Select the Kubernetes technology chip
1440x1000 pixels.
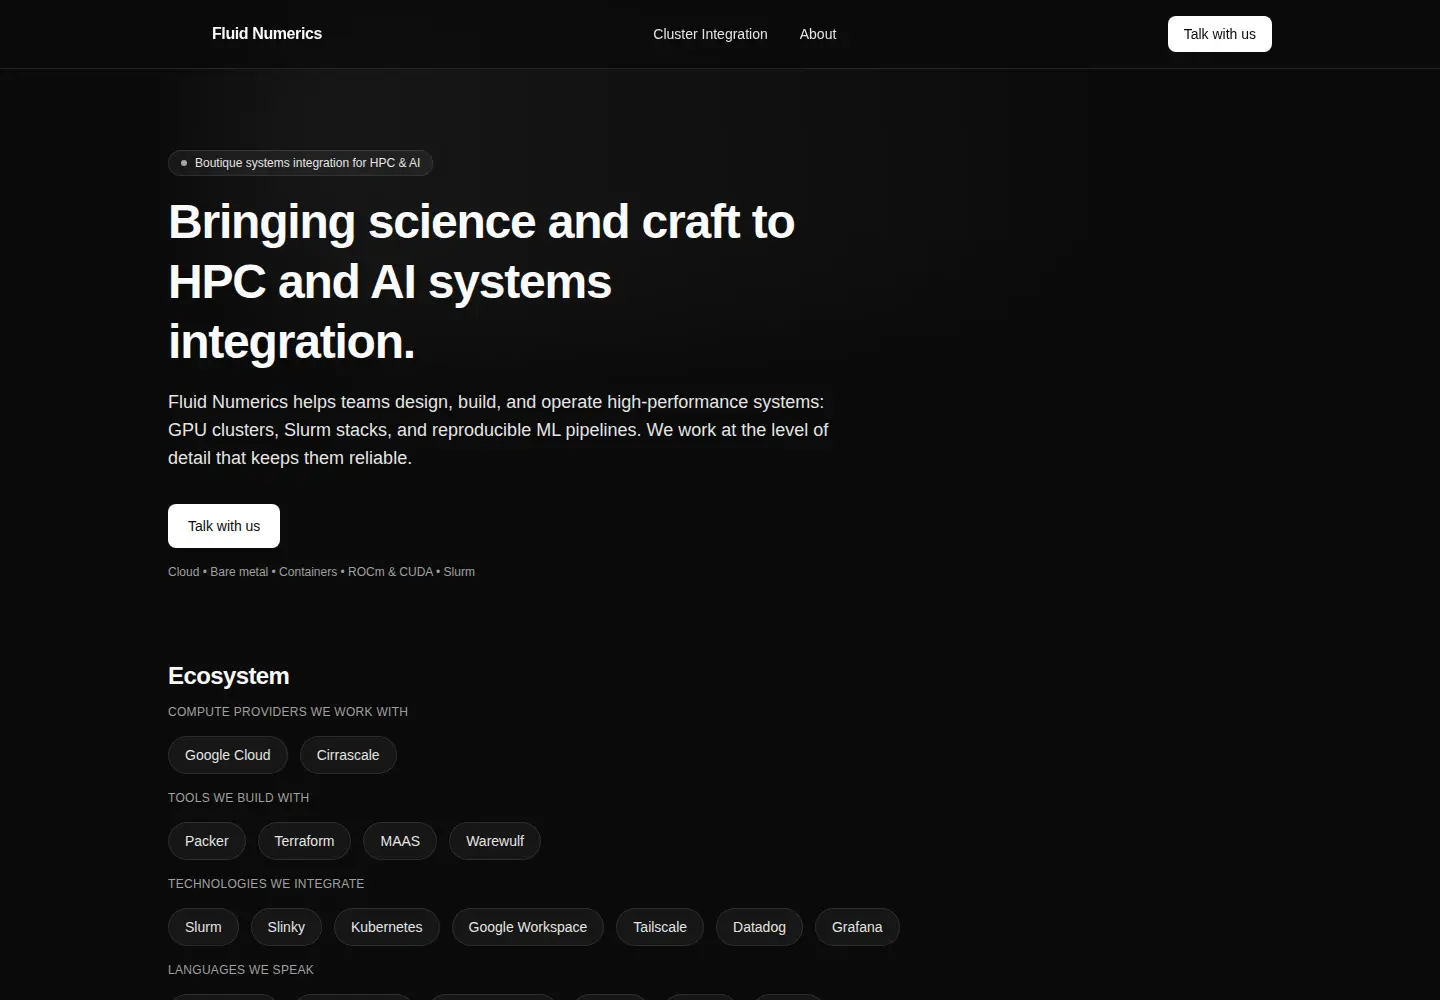pyautogui.click(x=387, y=927)
